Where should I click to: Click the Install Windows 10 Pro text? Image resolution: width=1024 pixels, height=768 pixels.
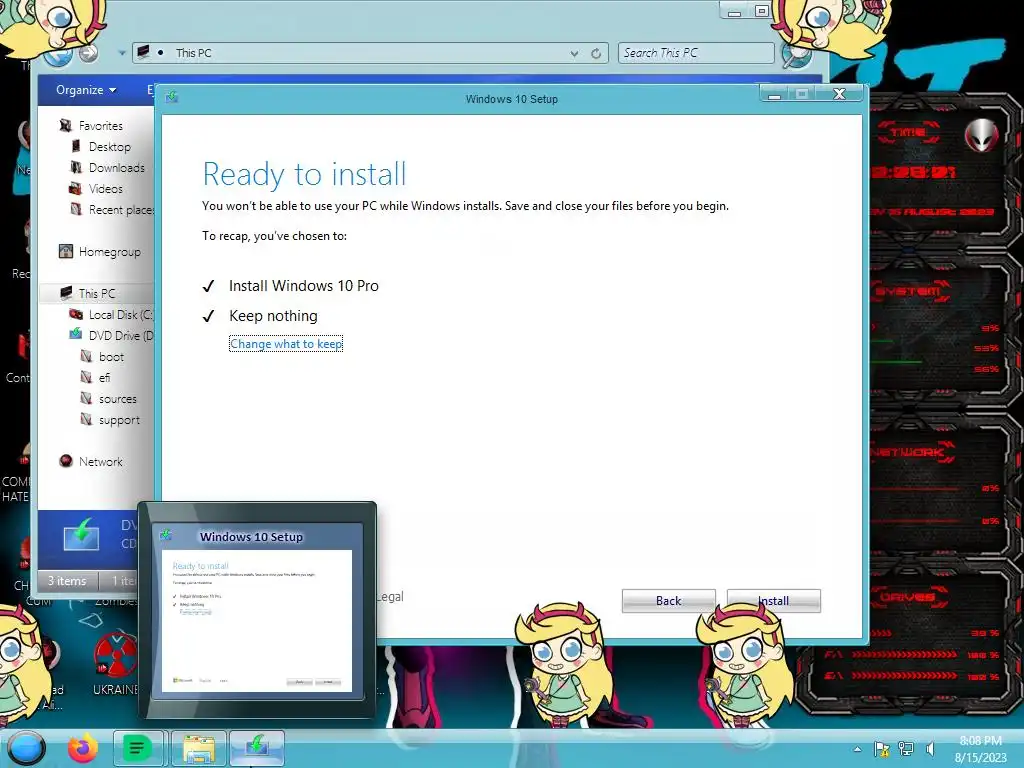click(x=304, y=286)
